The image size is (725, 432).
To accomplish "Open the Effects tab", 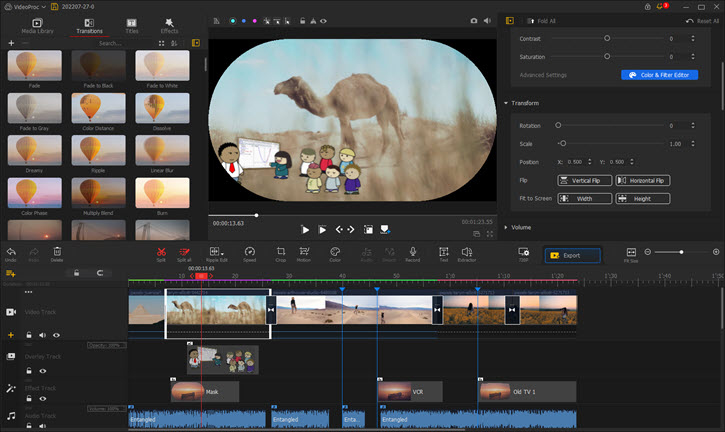I will (169, 25).
